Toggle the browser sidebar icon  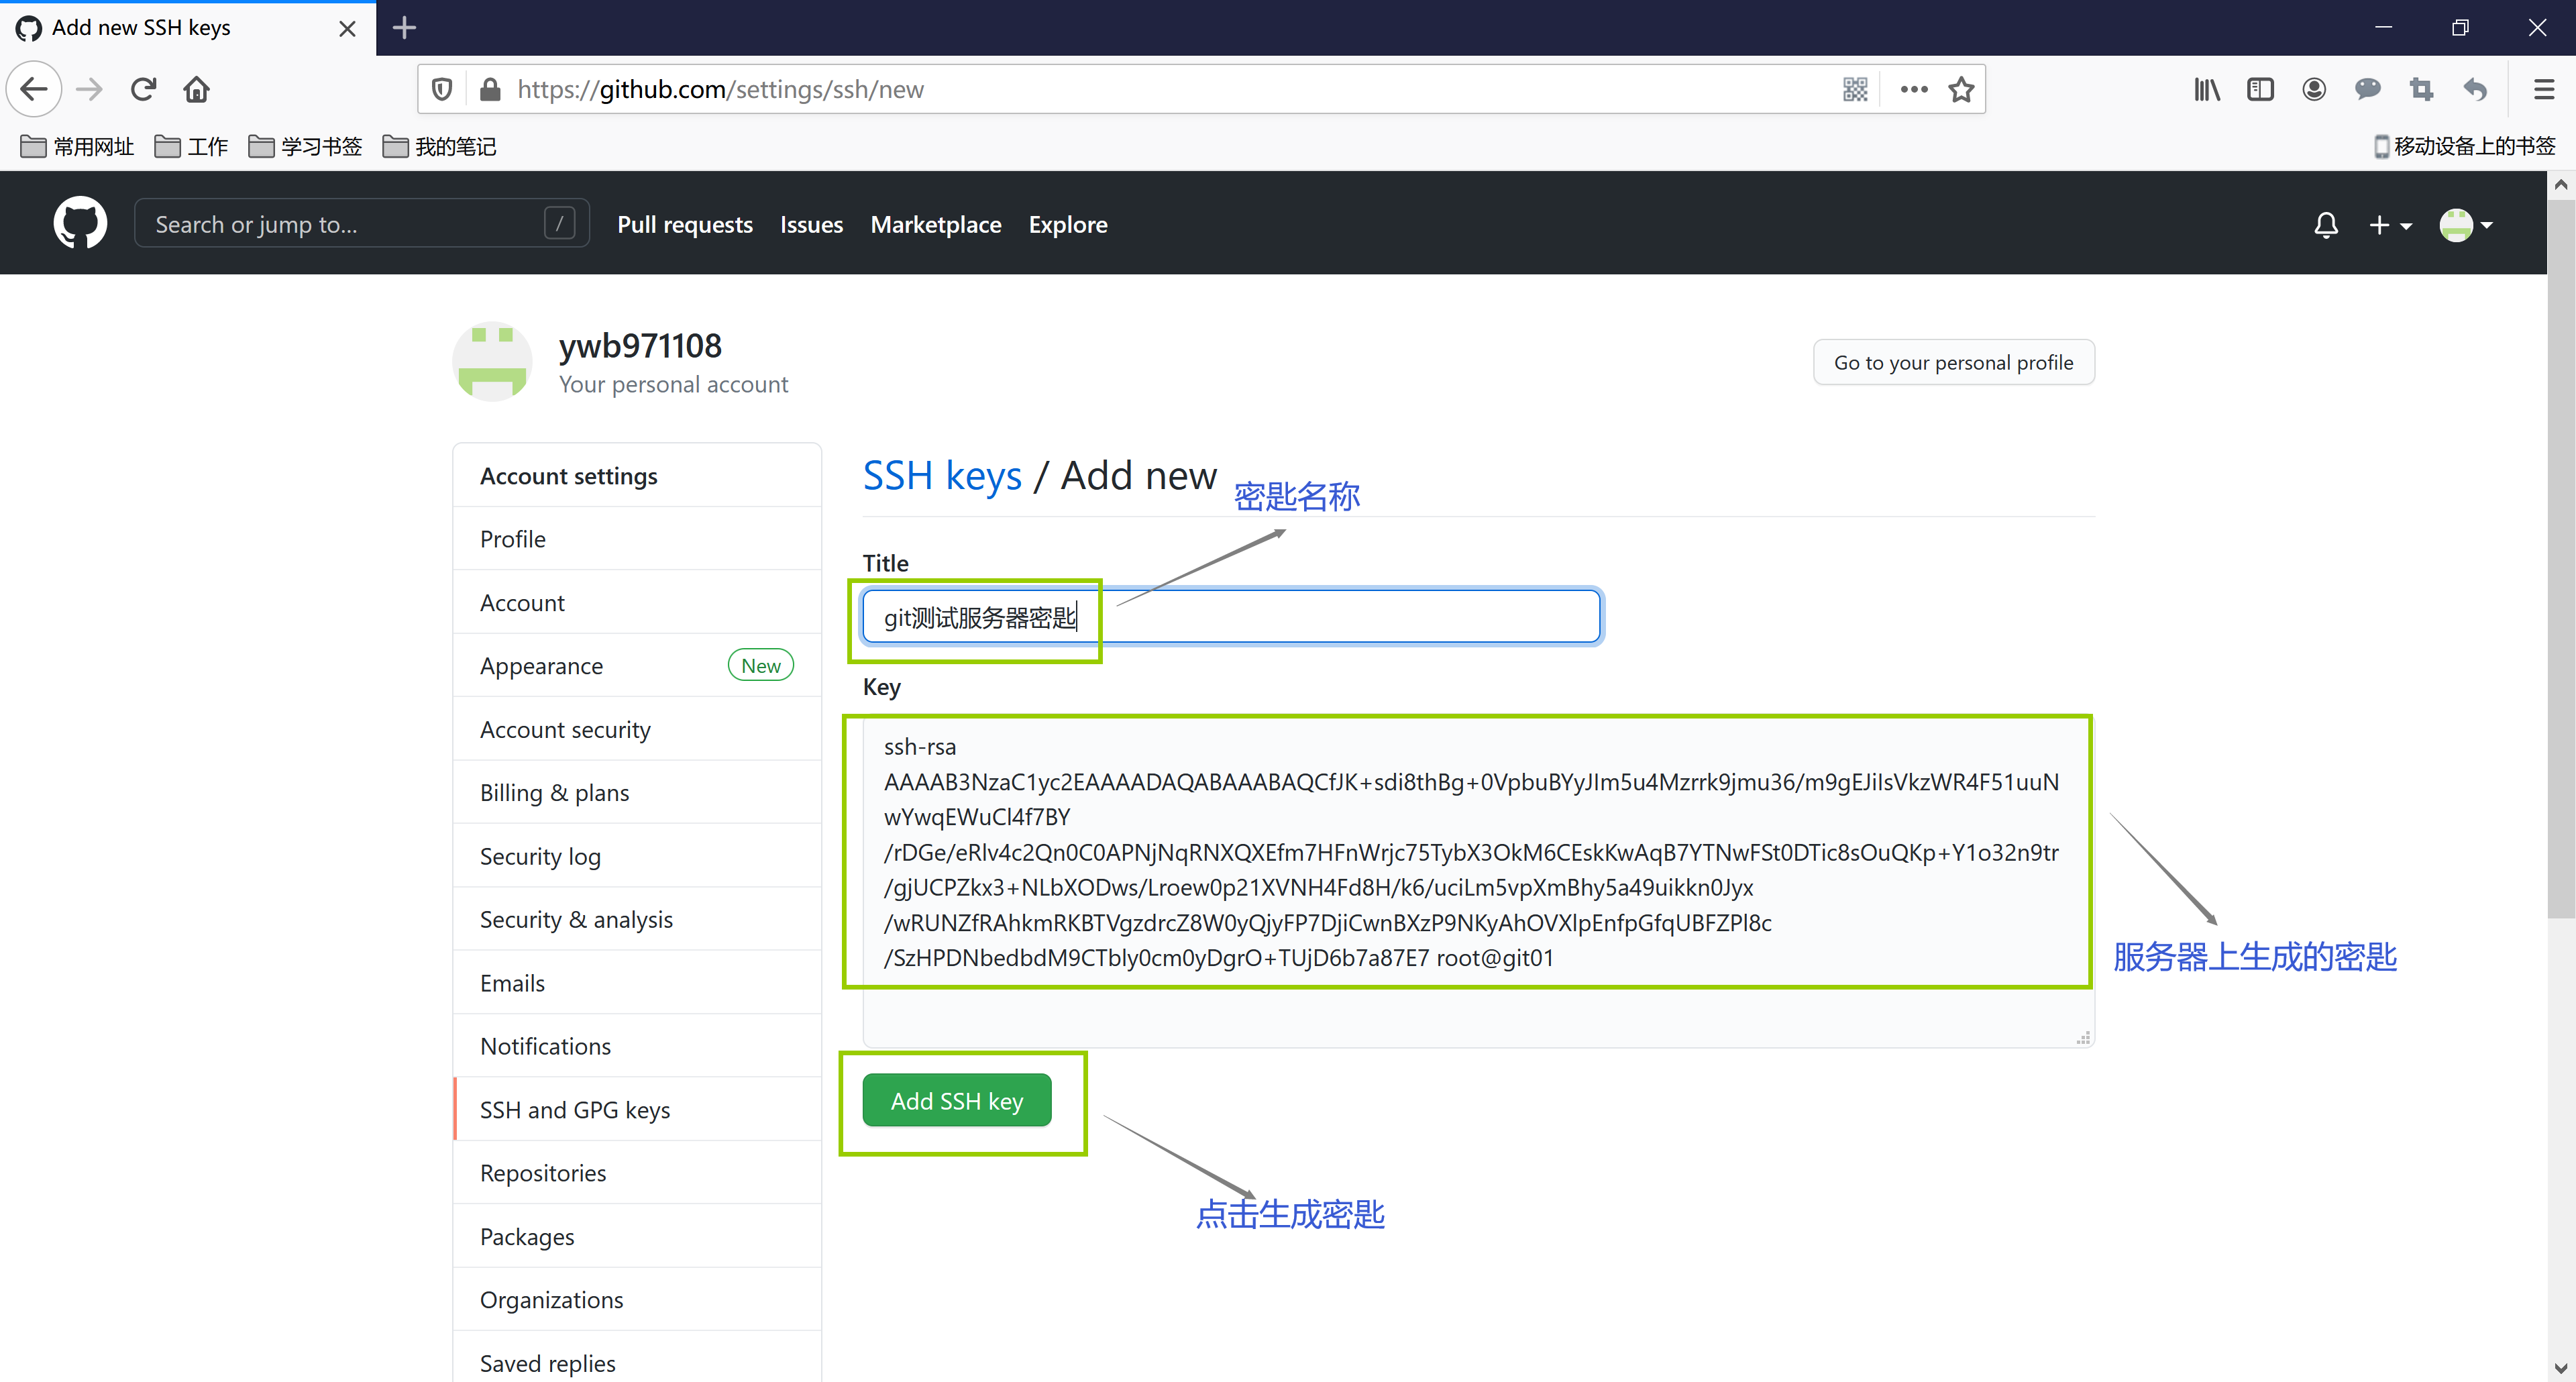point(2260,89)
